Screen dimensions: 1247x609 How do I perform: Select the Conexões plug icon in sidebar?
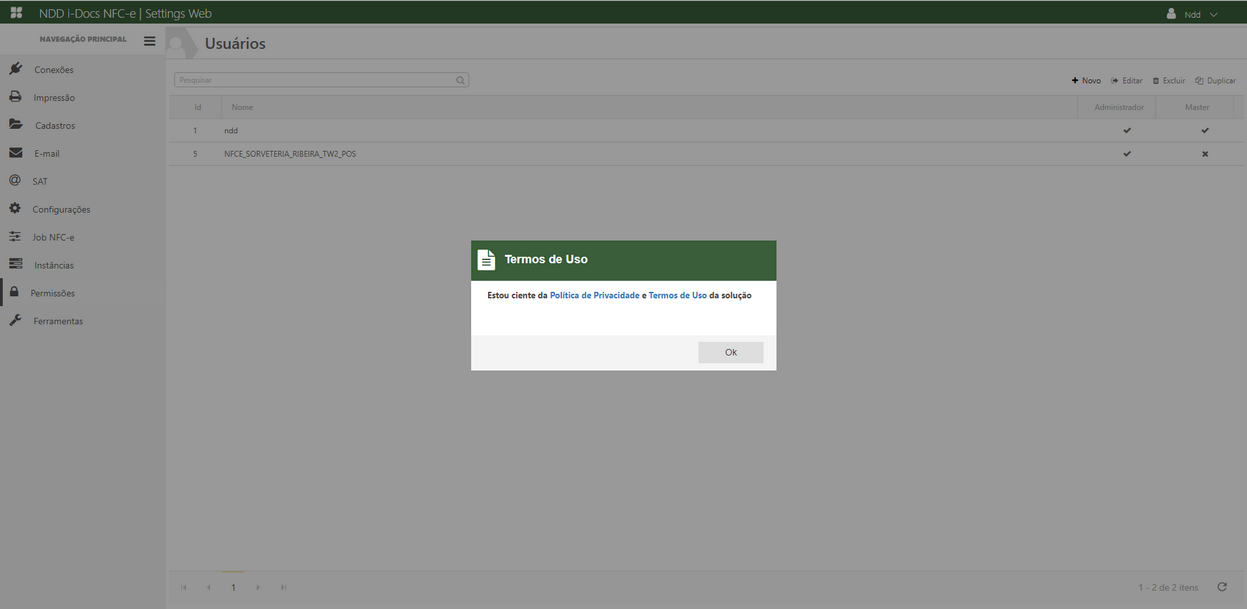click(x=14, y=69)
